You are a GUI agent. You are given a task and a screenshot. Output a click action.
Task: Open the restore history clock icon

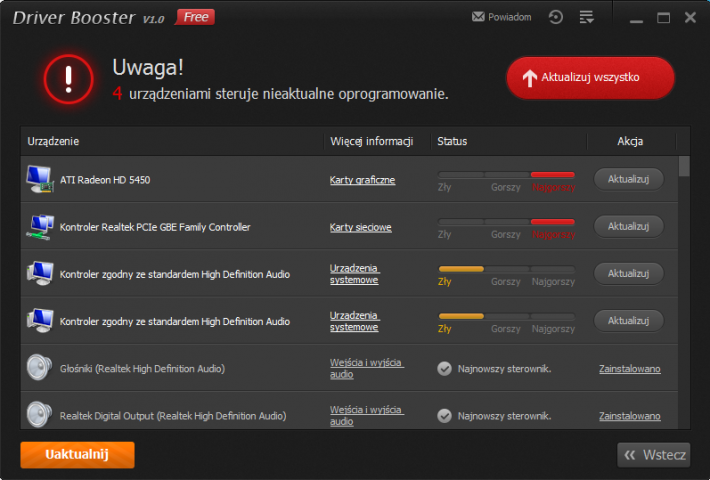[556, 17]
